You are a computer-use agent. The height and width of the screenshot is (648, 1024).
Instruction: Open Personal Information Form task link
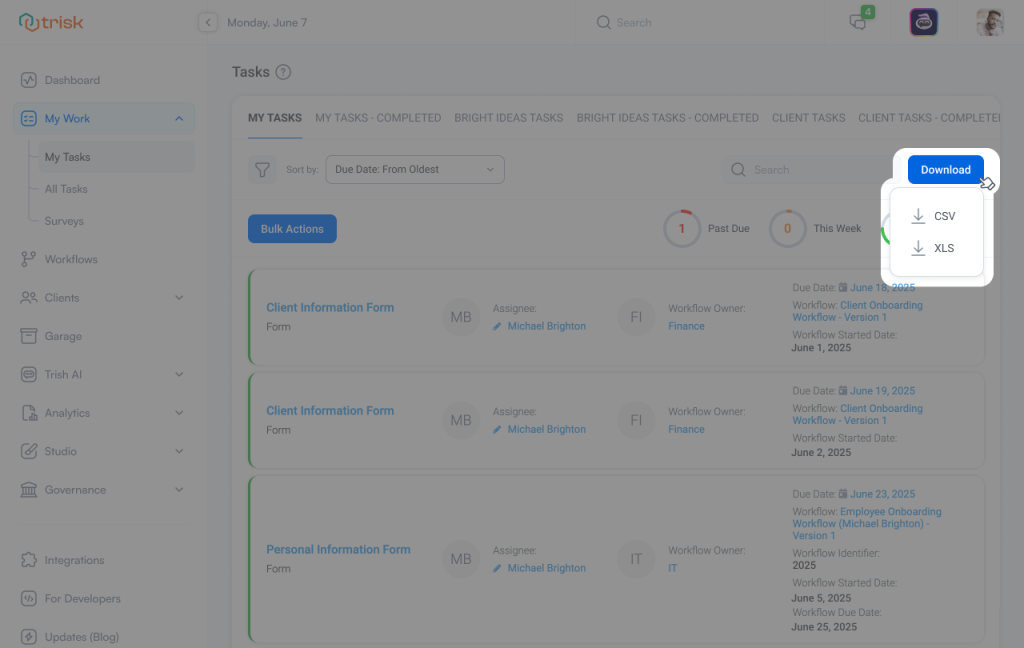tap(338, 549)
